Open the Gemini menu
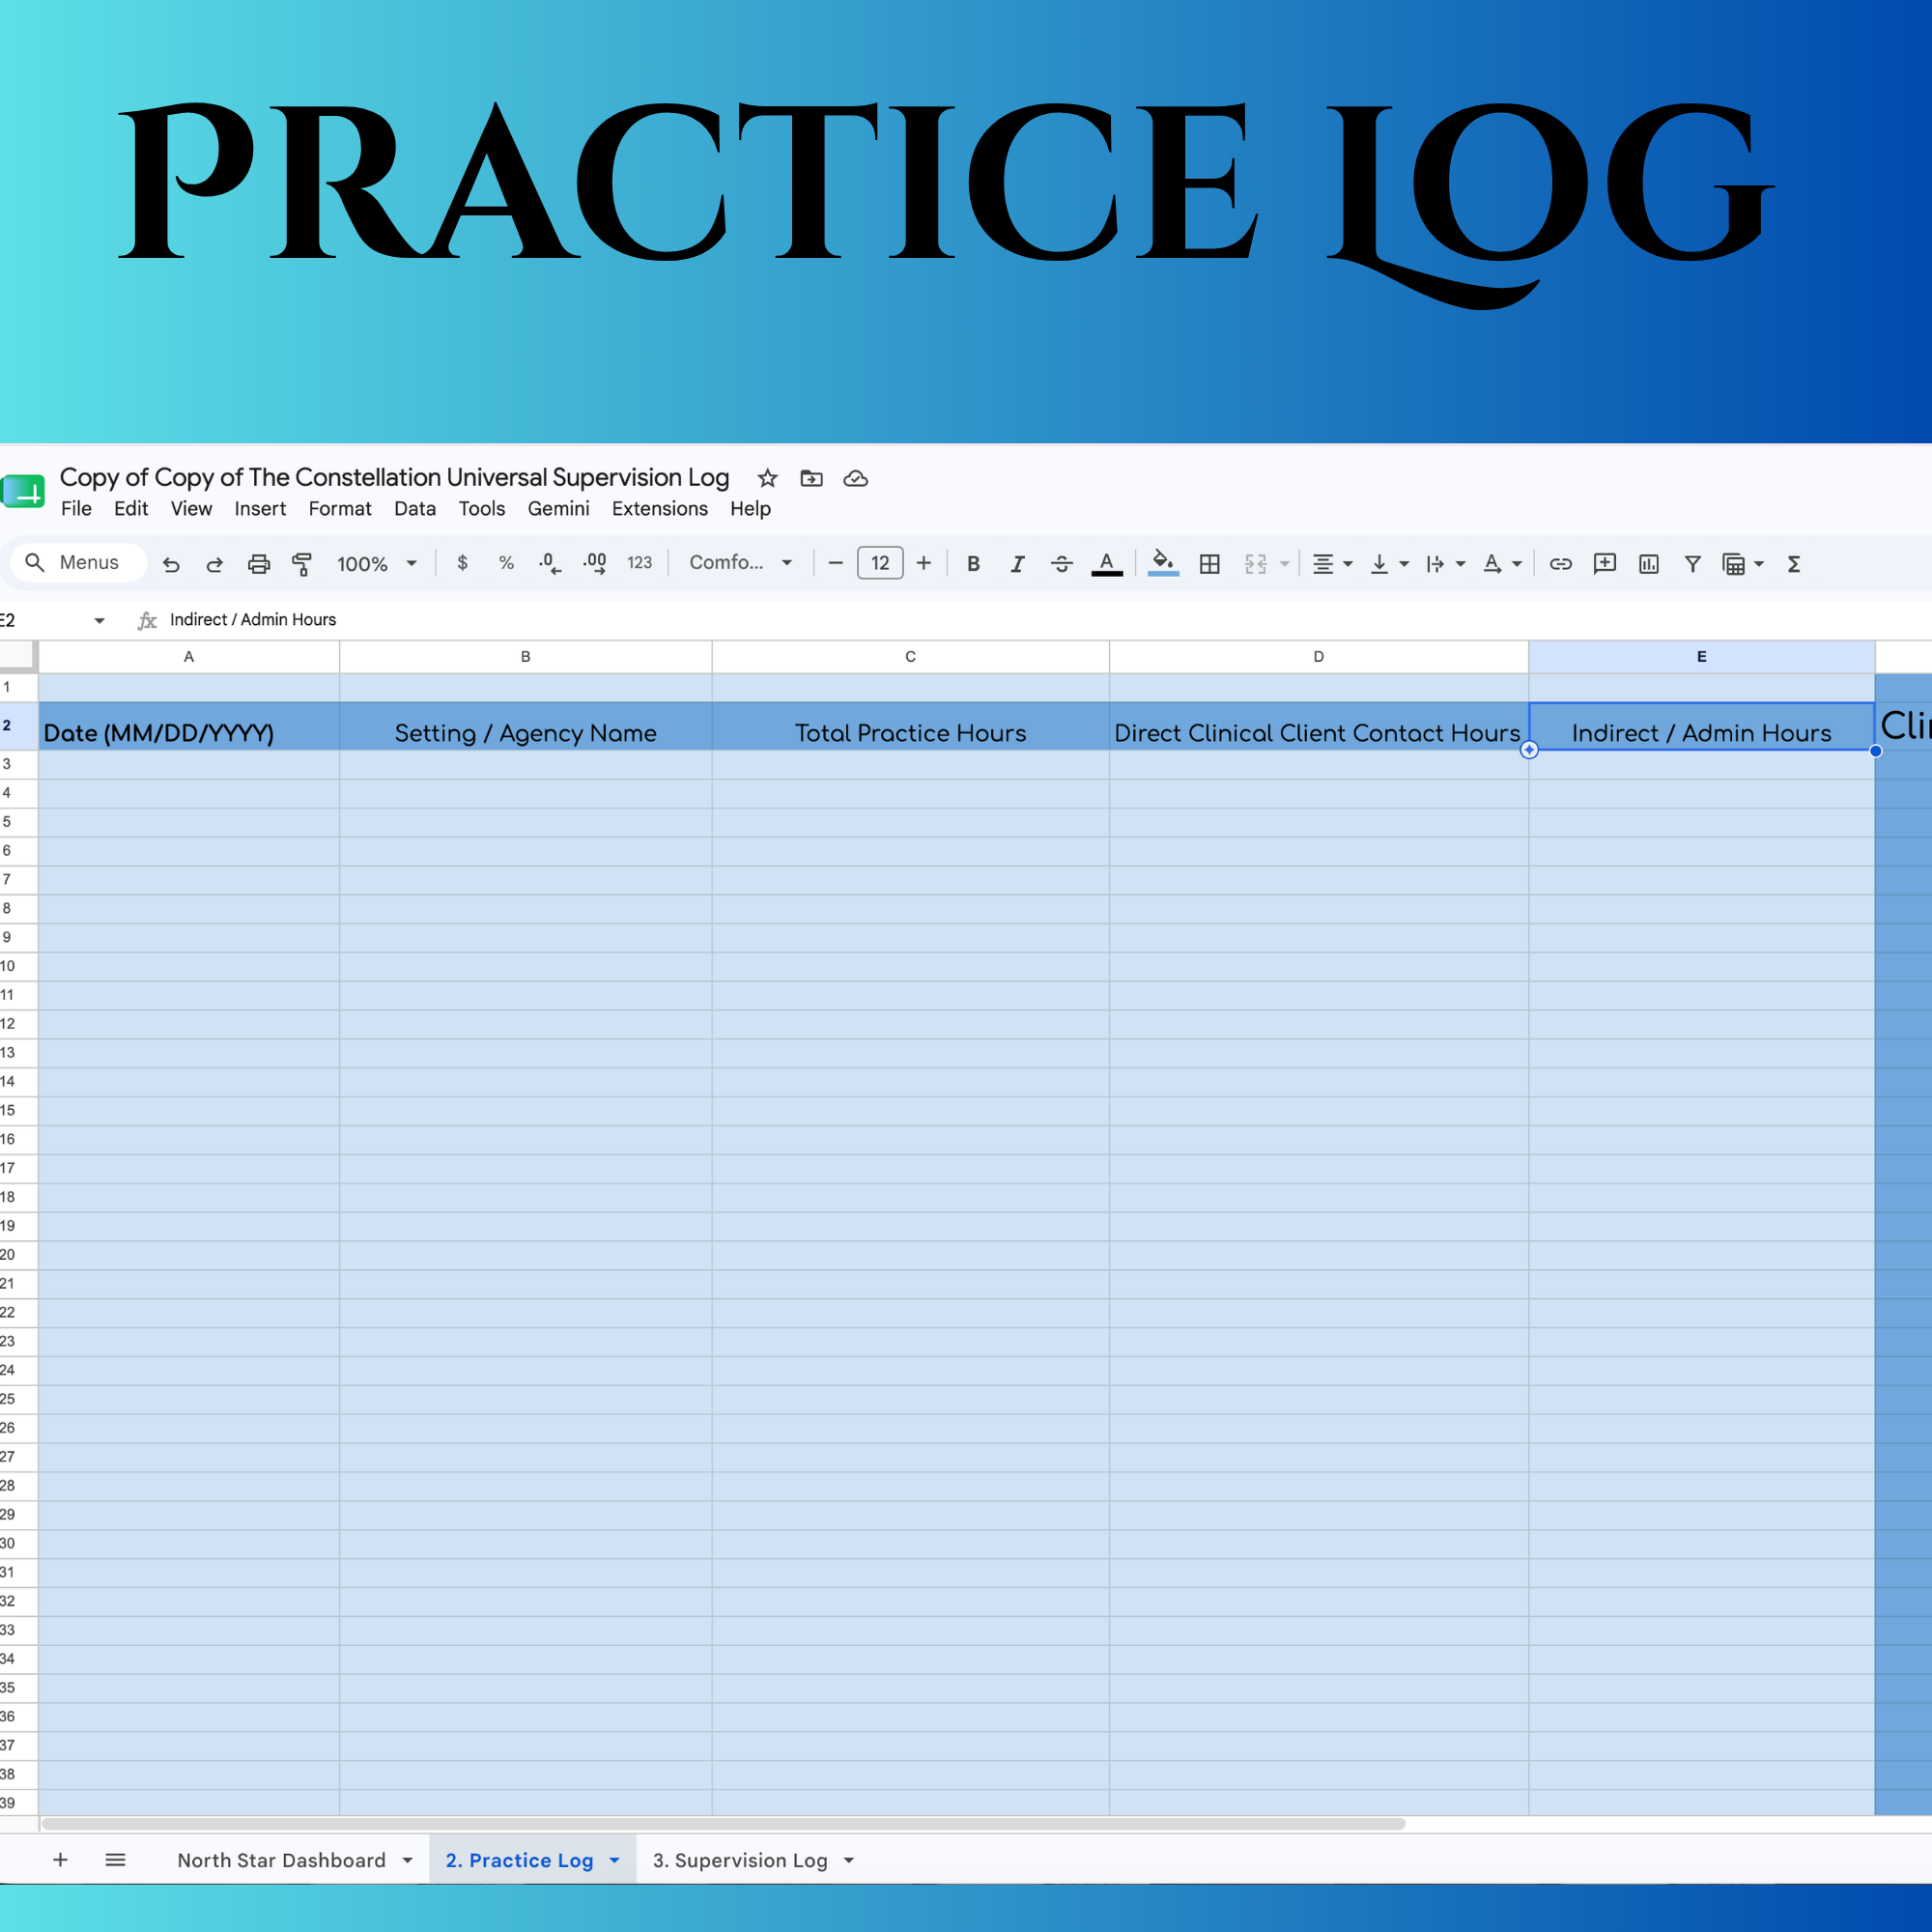Viewport: 1932px width, 1932px height. tap(559, 508)
